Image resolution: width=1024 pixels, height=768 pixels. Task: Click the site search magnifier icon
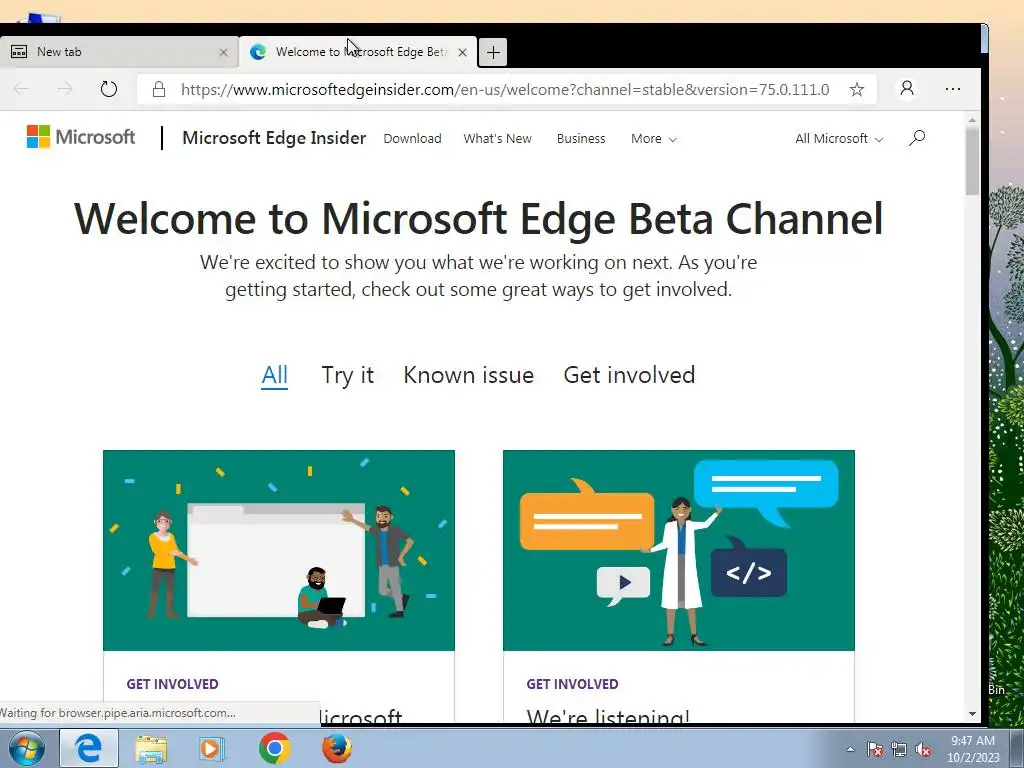pos(917,138)
